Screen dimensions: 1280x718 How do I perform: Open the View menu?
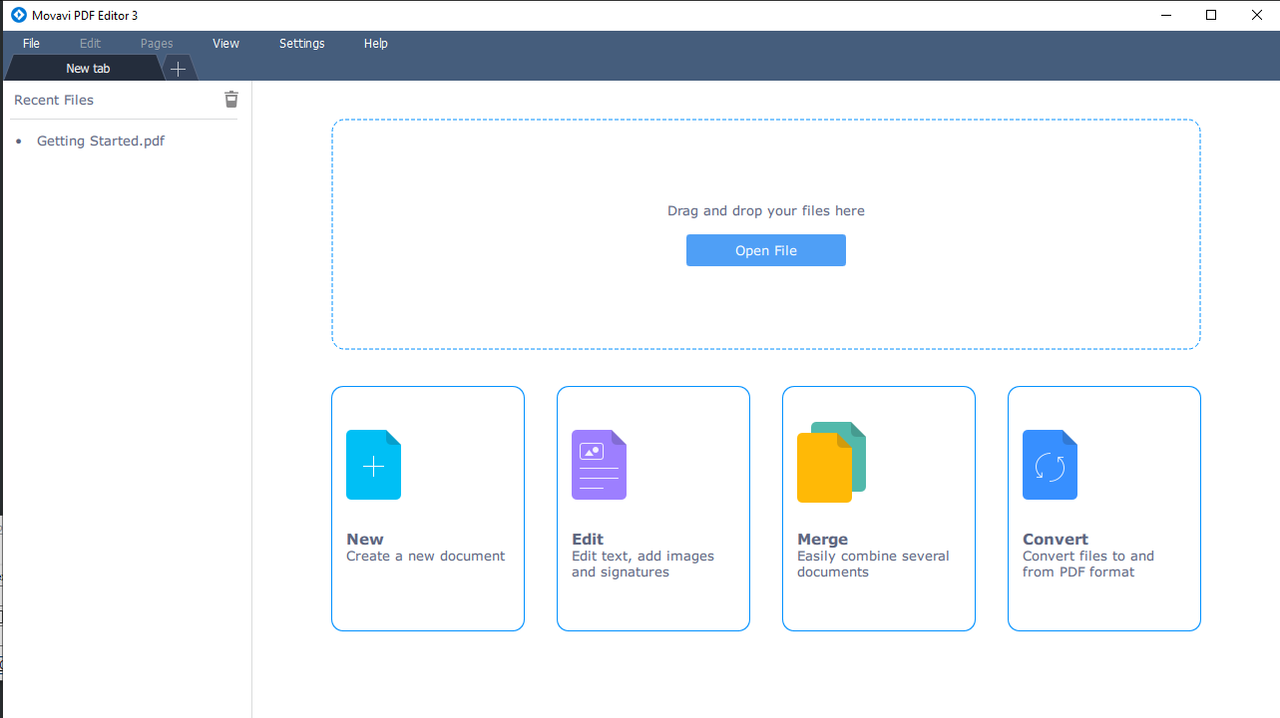226,43
